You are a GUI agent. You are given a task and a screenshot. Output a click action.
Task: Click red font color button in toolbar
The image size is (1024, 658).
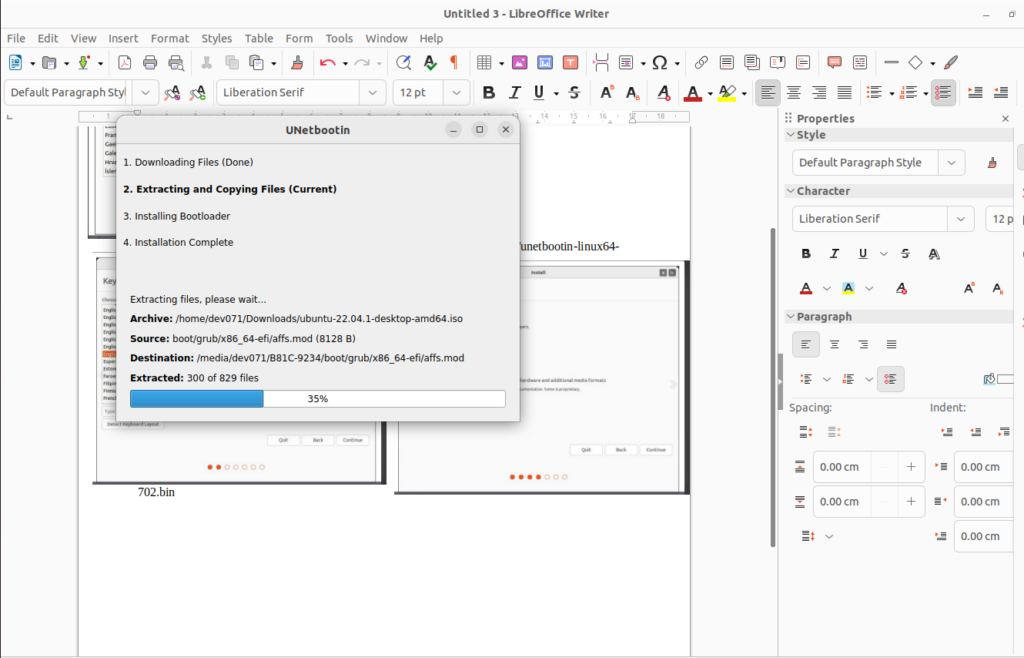coord(693,93)
